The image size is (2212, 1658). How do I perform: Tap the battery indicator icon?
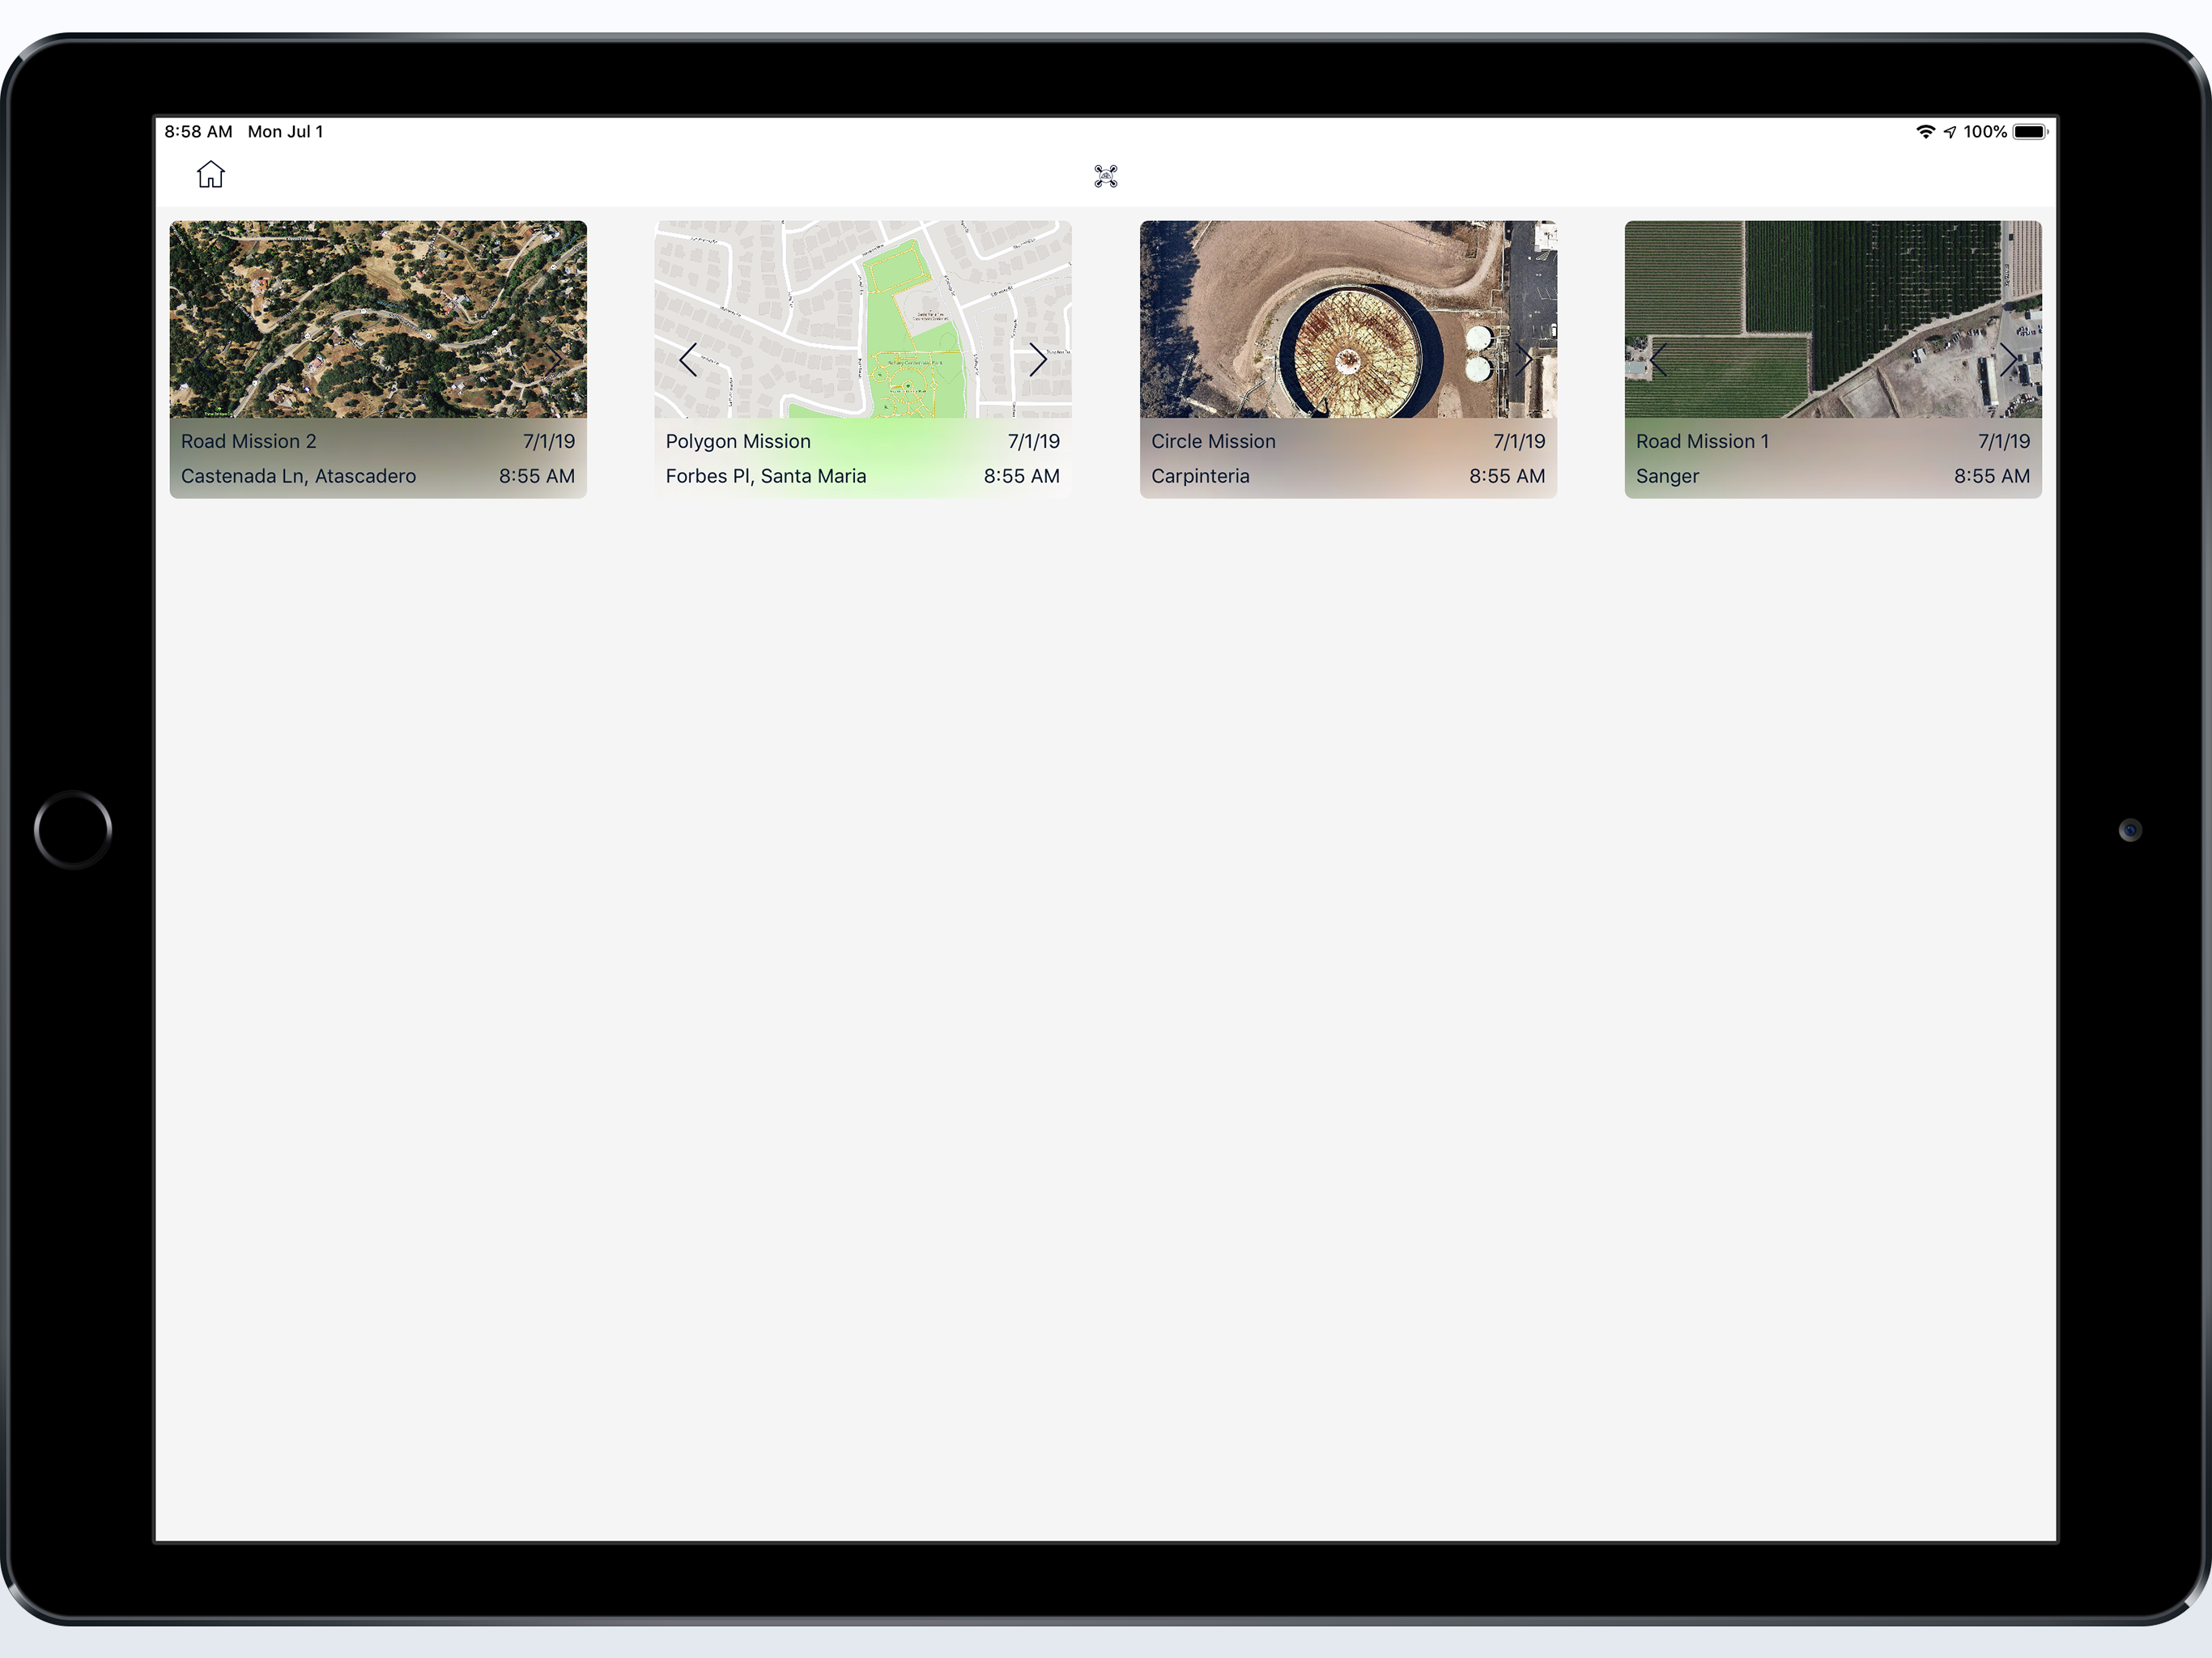(2029, 132)
